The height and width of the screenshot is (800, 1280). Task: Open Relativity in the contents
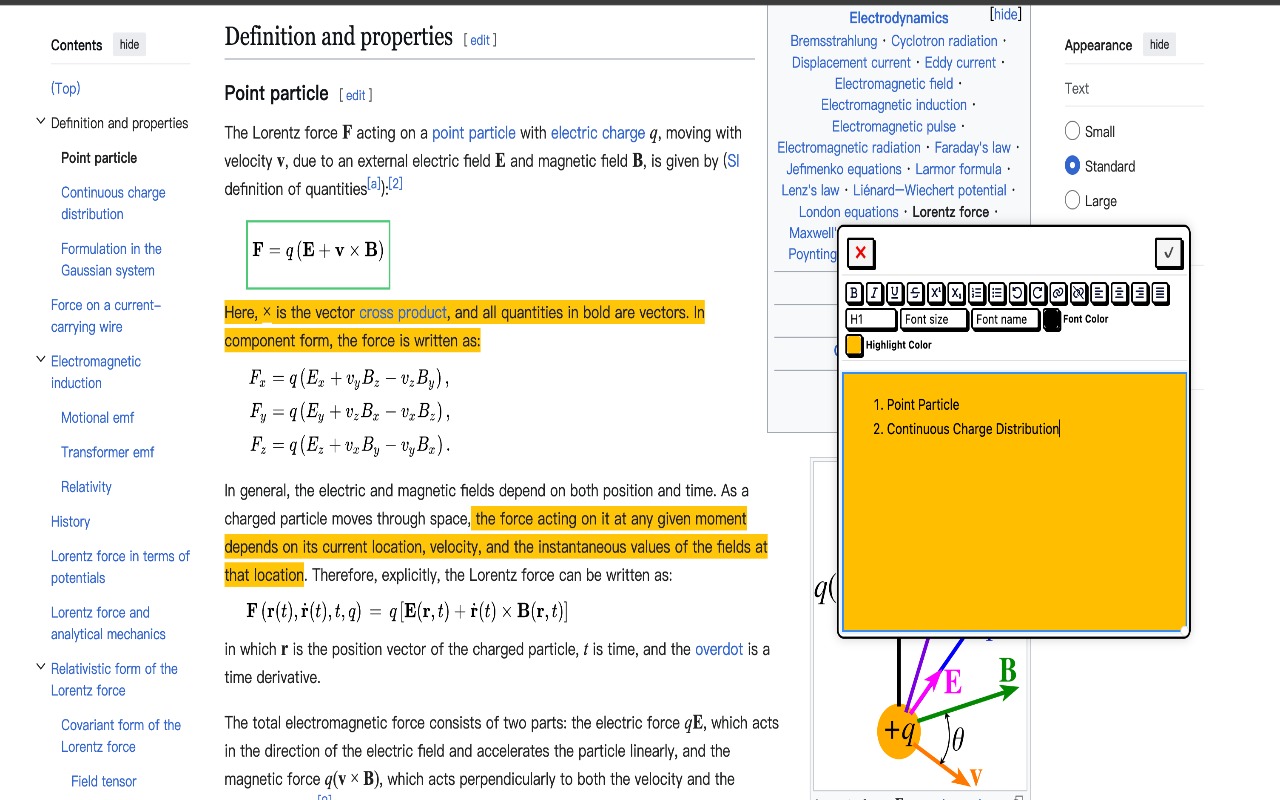pos(86,487)
